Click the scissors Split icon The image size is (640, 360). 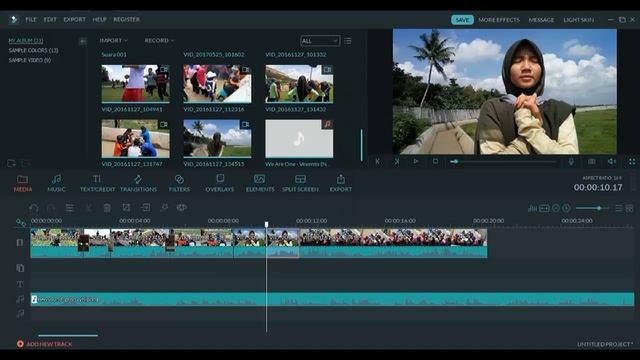tap(89, 208)
